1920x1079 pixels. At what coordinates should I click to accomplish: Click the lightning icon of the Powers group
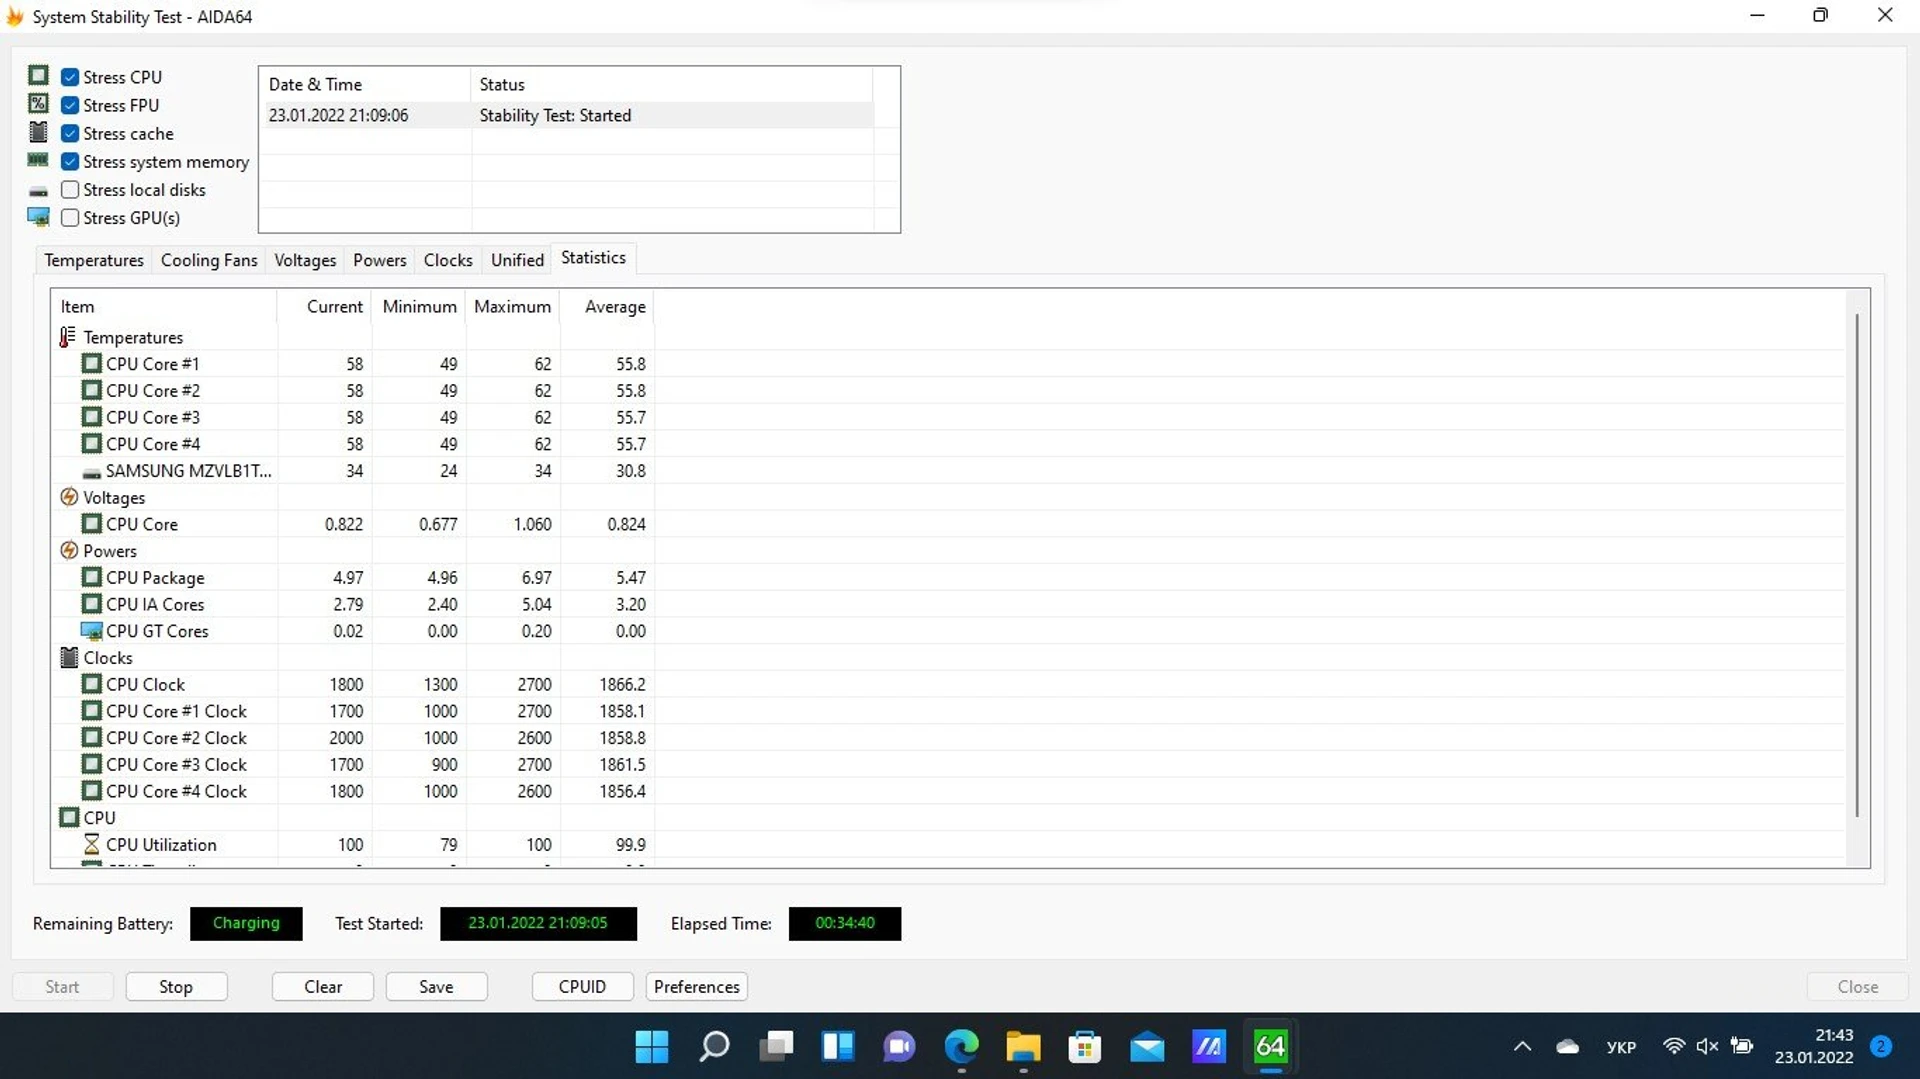click(69, 550)
